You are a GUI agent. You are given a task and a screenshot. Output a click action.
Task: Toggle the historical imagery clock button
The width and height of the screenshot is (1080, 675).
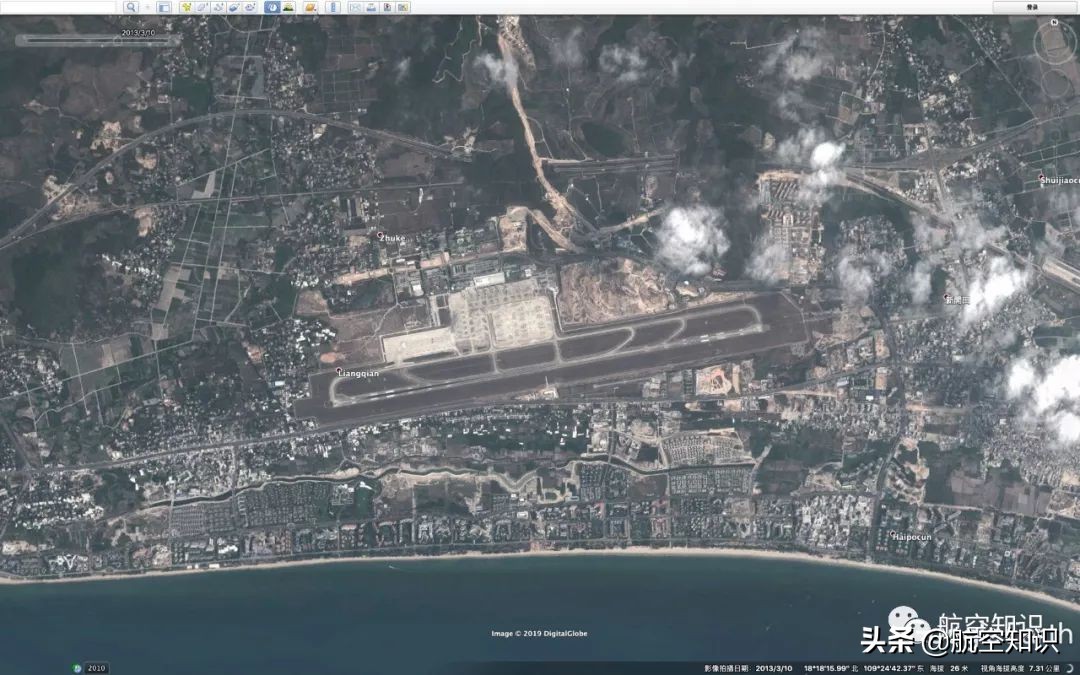pyautogui.click(x=273, y=7)
